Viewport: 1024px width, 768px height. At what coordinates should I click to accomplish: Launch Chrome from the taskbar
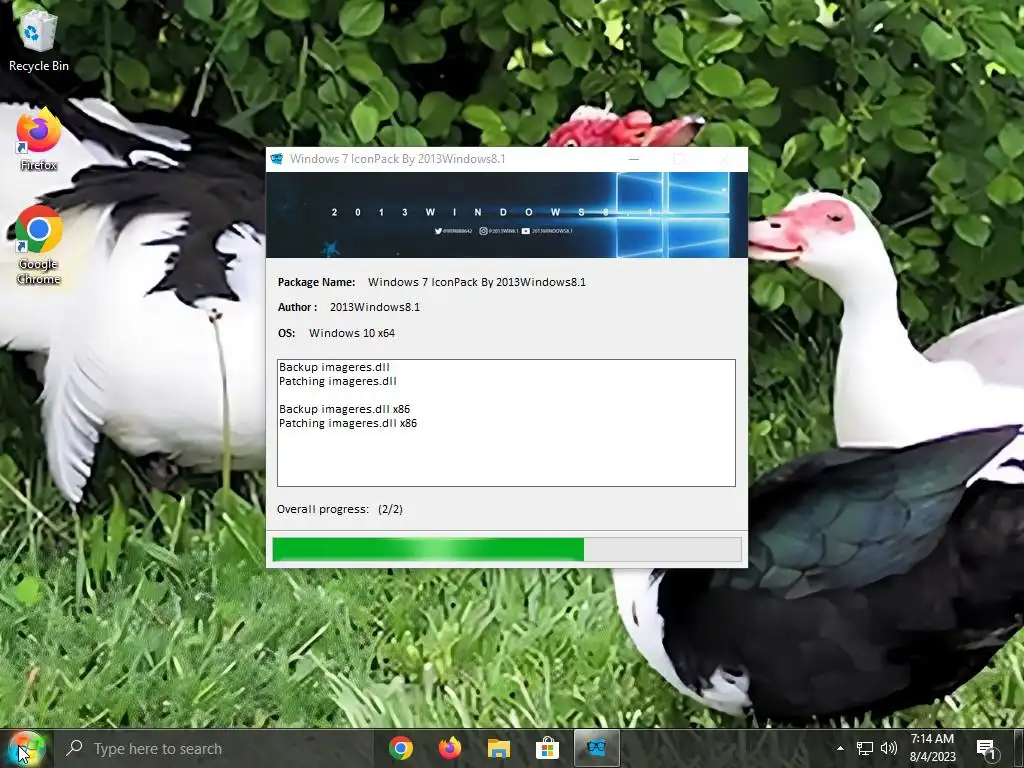pyautogui.click(x=400, y=748)
